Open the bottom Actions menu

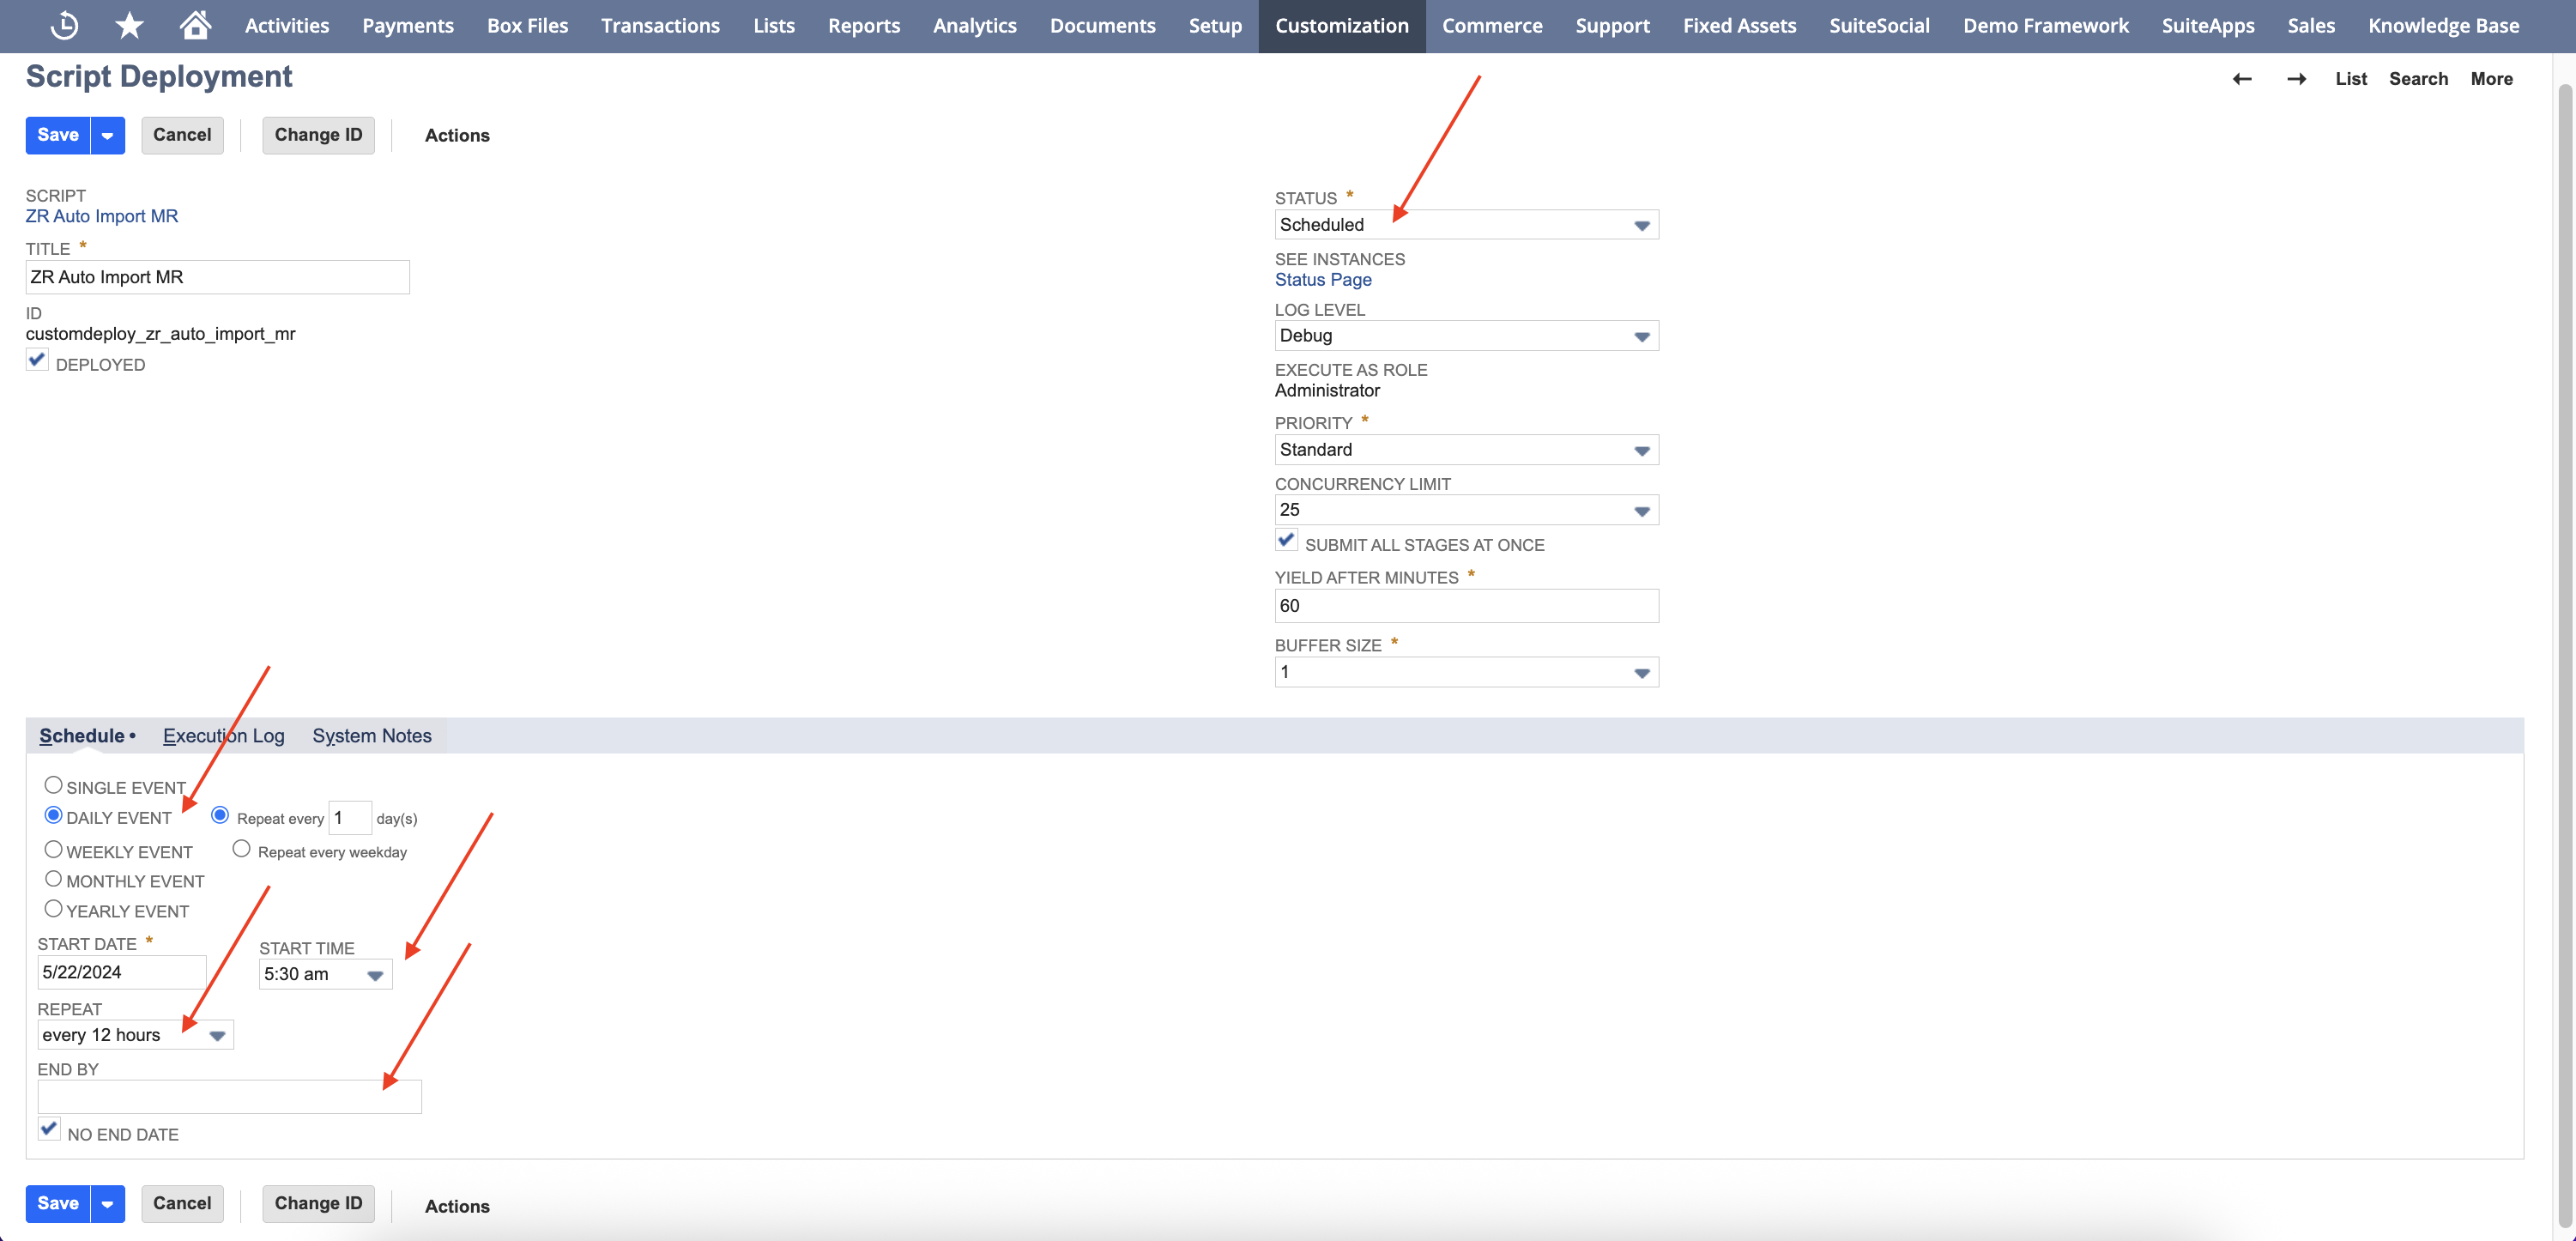point(457,1206)
